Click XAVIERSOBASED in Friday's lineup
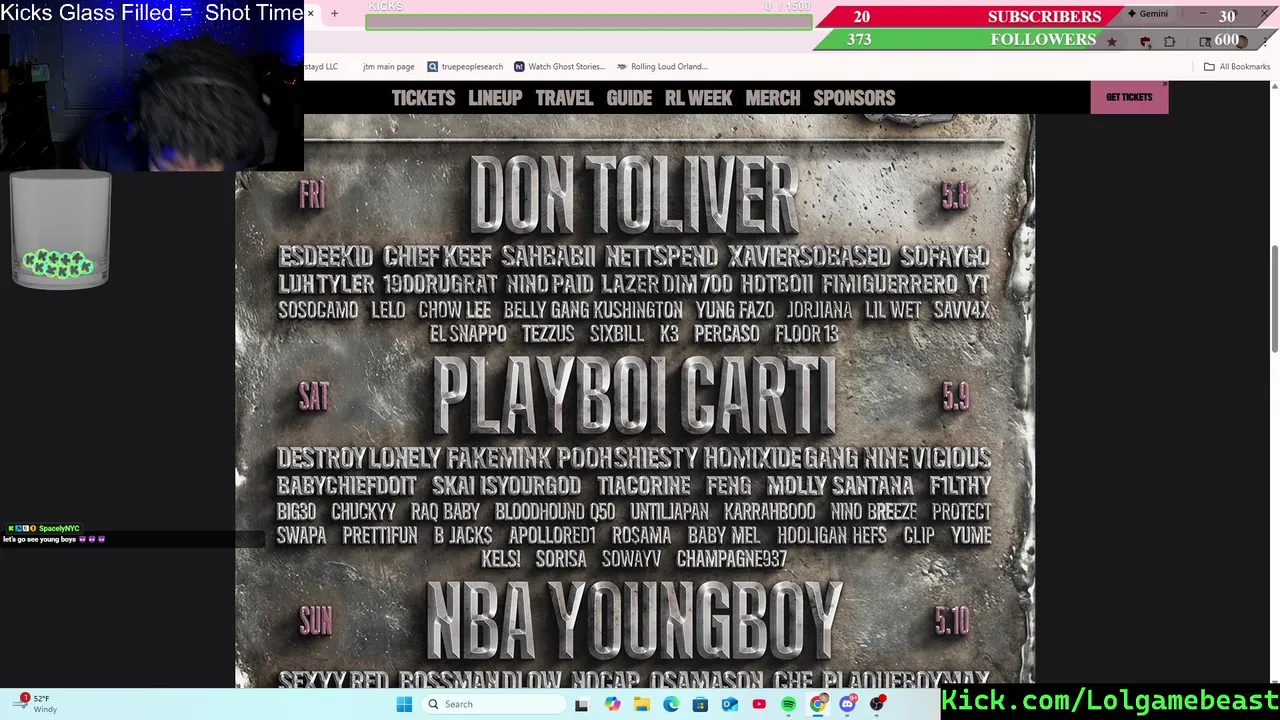Viewport: 1280px width, 720px height. 809,257
